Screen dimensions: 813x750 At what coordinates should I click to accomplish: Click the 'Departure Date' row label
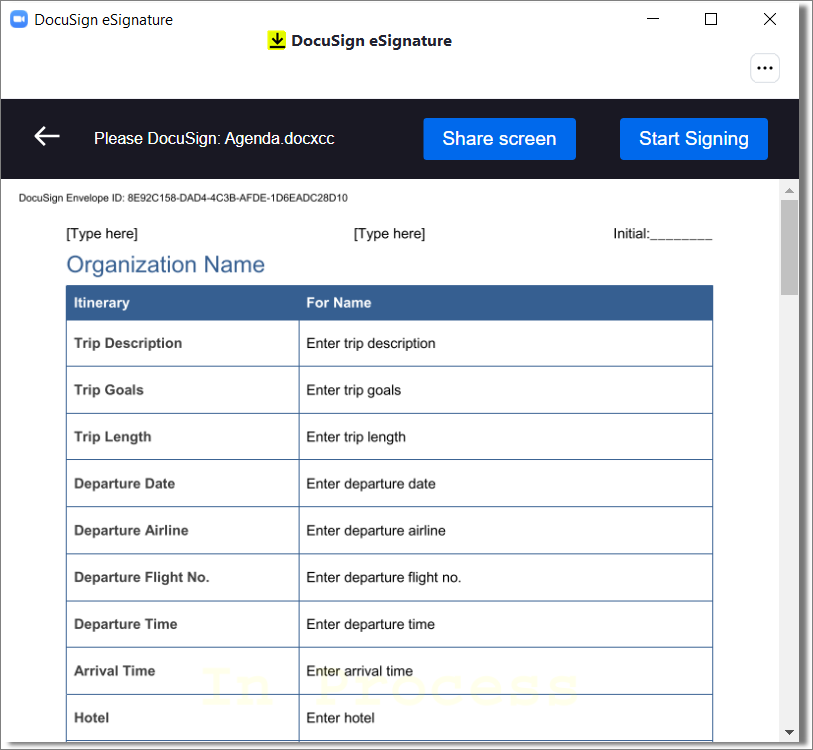point(124,483)
